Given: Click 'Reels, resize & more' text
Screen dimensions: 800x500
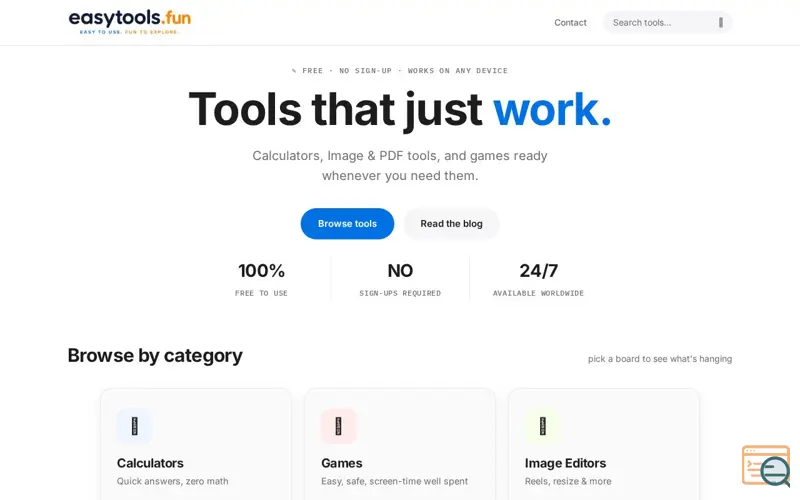Looking at the screenshot, I should (x=568, y=481).
